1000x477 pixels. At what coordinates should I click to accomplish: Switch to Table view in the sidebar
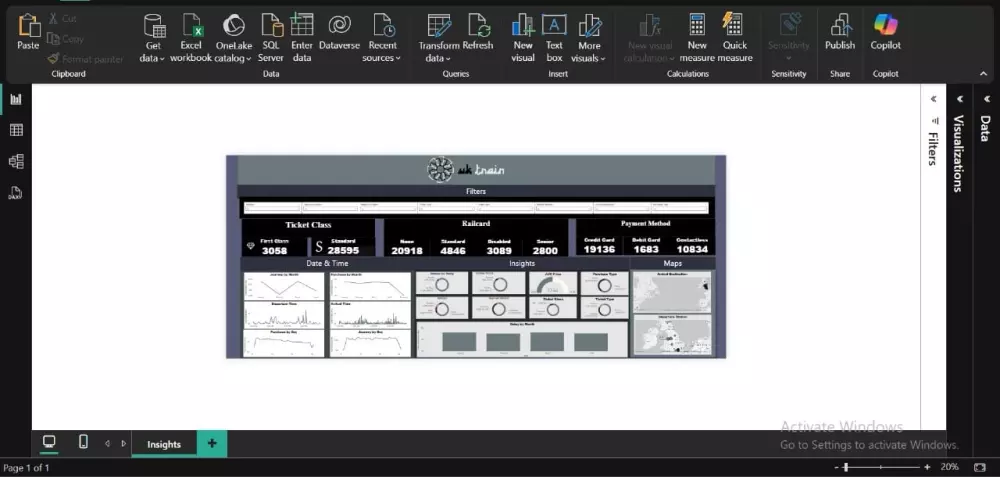click(x=16, y=130)
